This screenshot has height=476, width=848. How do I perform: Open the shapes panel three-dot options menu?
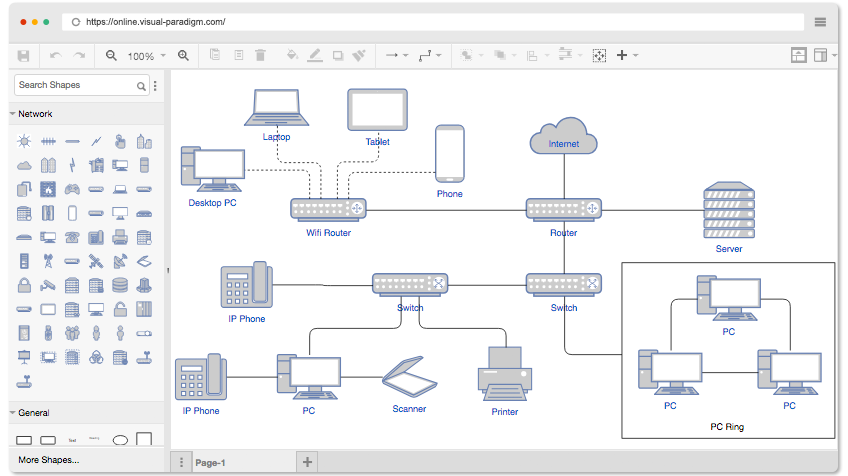(155, 85)
